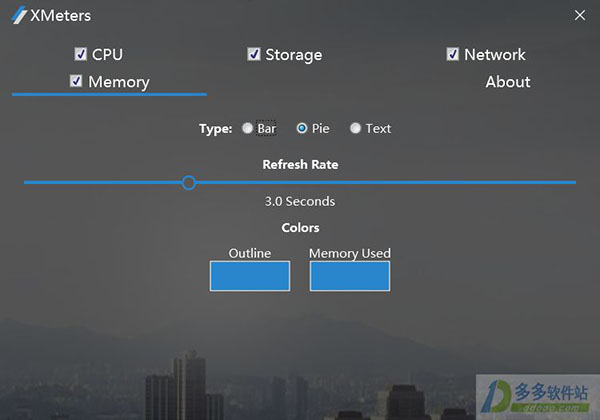Switch to the CPU tab label
600x420 pixels.
pyautogui.click(x=108, y=54)
